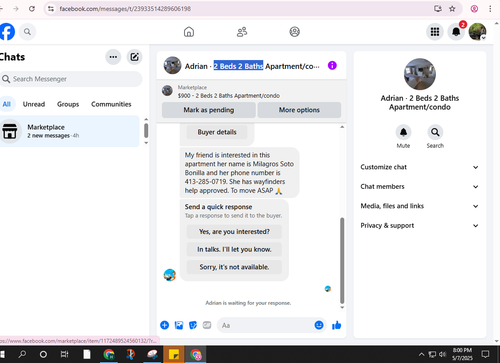Click the Aa message input box
The height and width of the screenshot is (363, 500).
point(267,325)
